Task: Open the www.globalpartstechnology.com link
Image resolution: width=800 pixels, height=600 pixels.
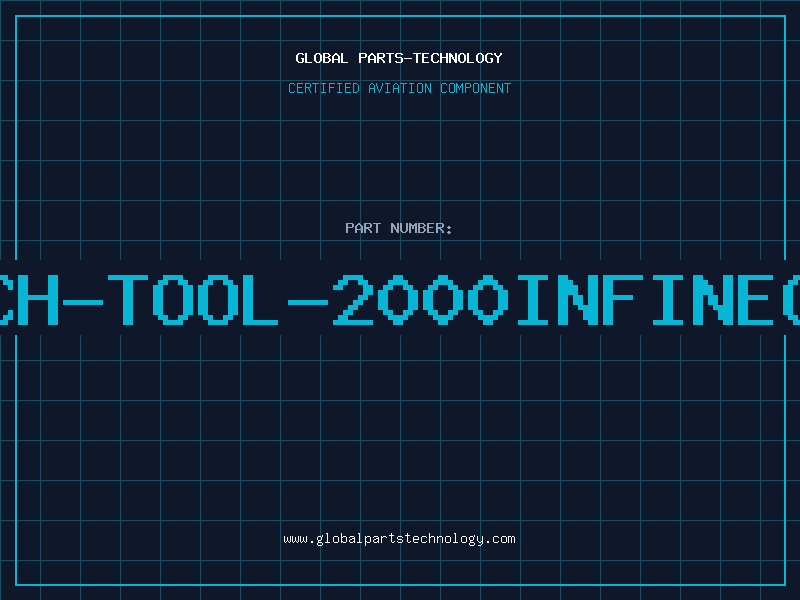Action: [x=399, y=539]
